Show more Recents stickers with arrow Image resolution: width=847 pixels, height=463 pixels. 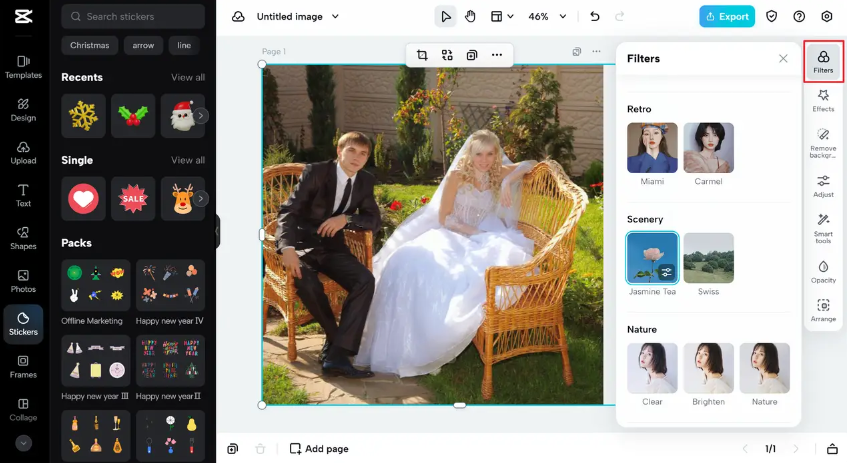pyautogui.click(x=200, y=116)
